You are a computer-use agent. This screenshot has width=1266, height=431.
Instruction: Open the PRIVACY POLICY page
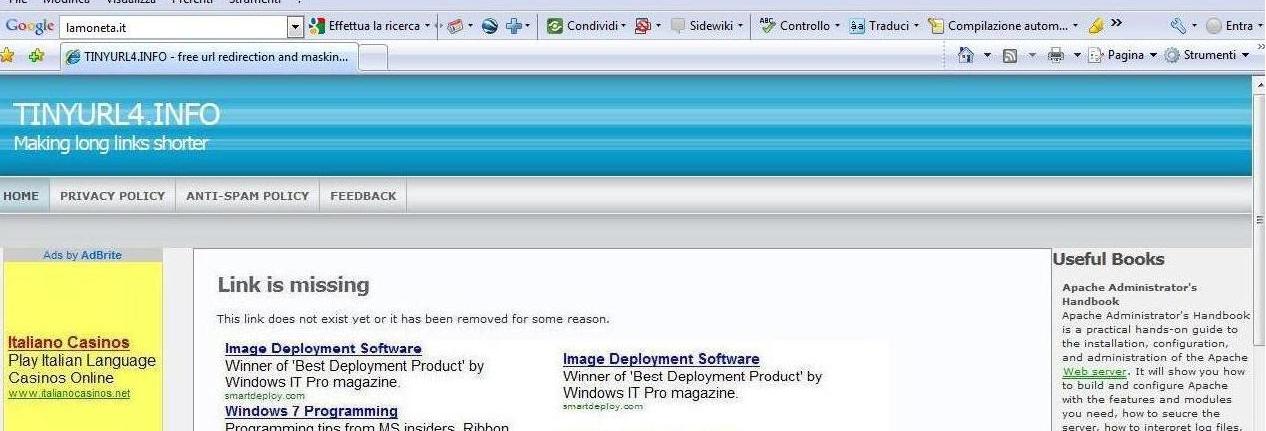pyautogui.click(x=112, y=196)
